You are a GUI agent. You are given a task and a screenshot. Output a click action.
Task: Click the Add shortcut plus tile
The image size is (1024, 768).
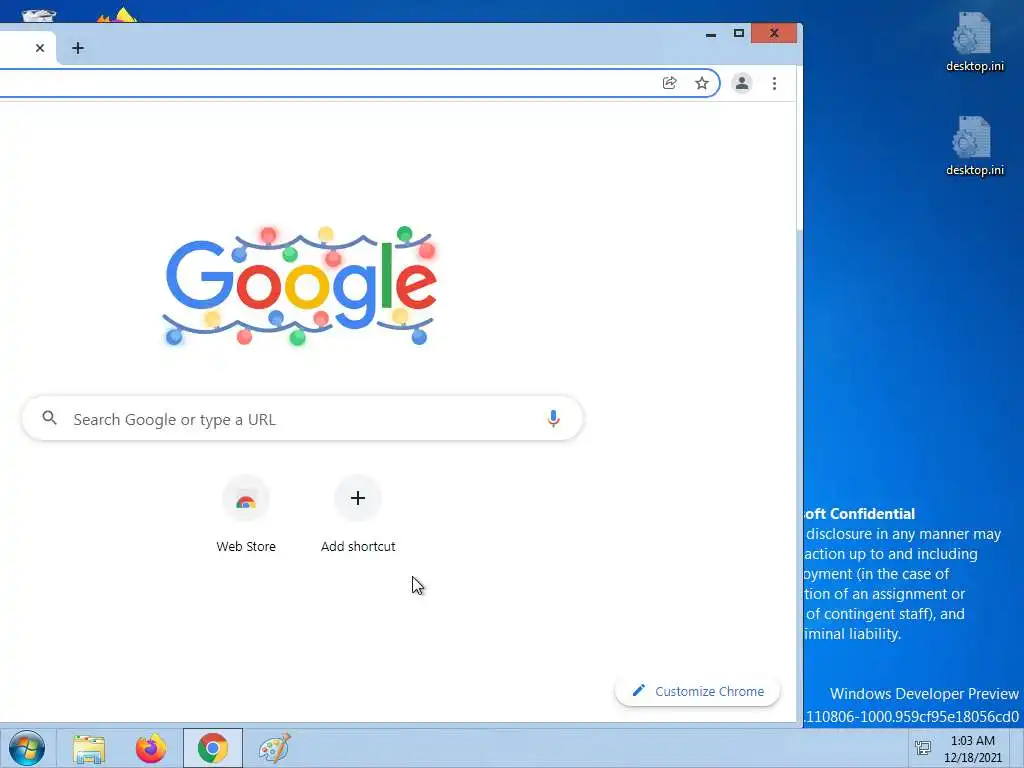point(358,498)
